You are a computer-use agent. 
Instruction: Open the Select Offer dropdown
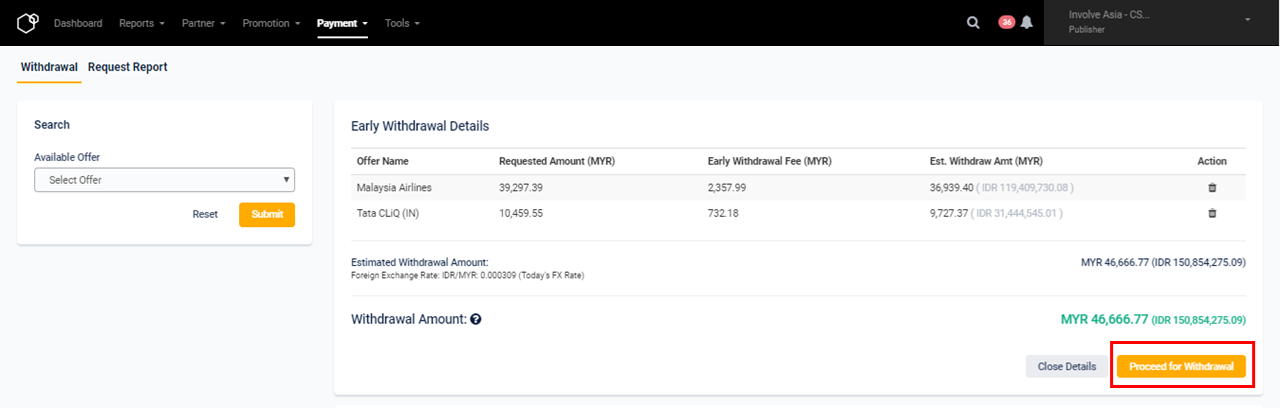[x=165, y=179]
